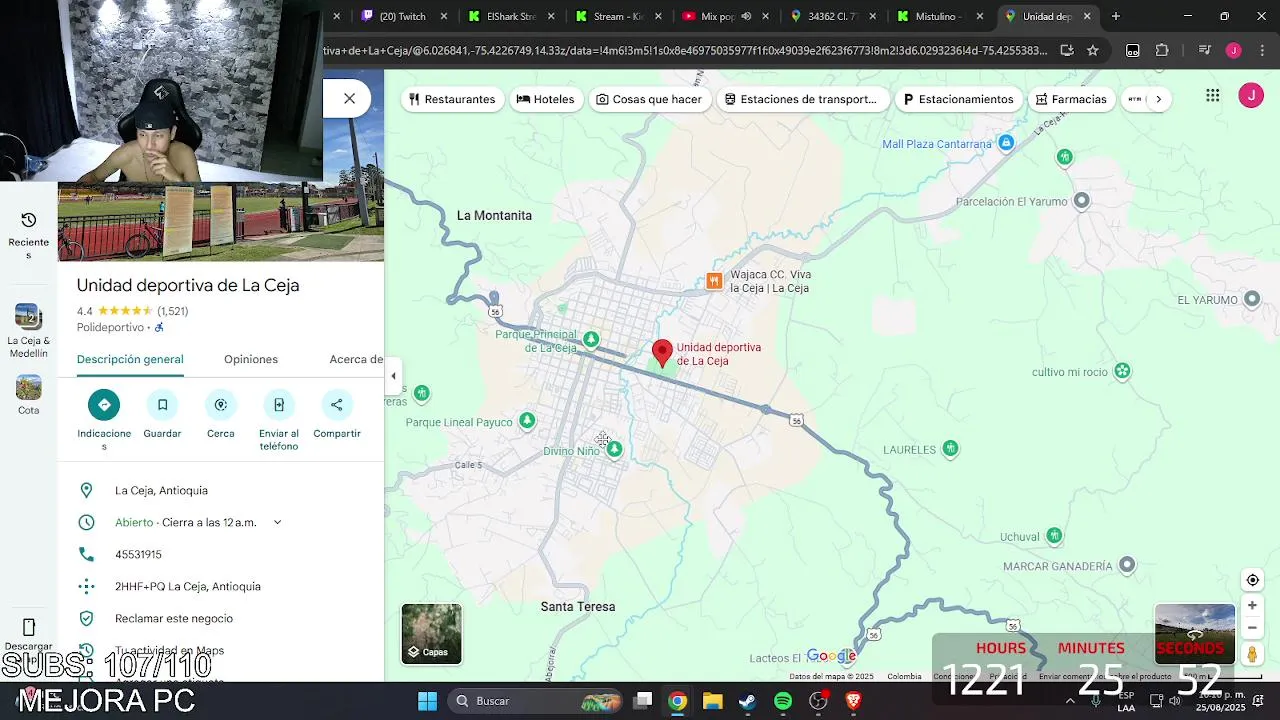
Task: Open a new browser tab
Action: tap(1116, 16)
